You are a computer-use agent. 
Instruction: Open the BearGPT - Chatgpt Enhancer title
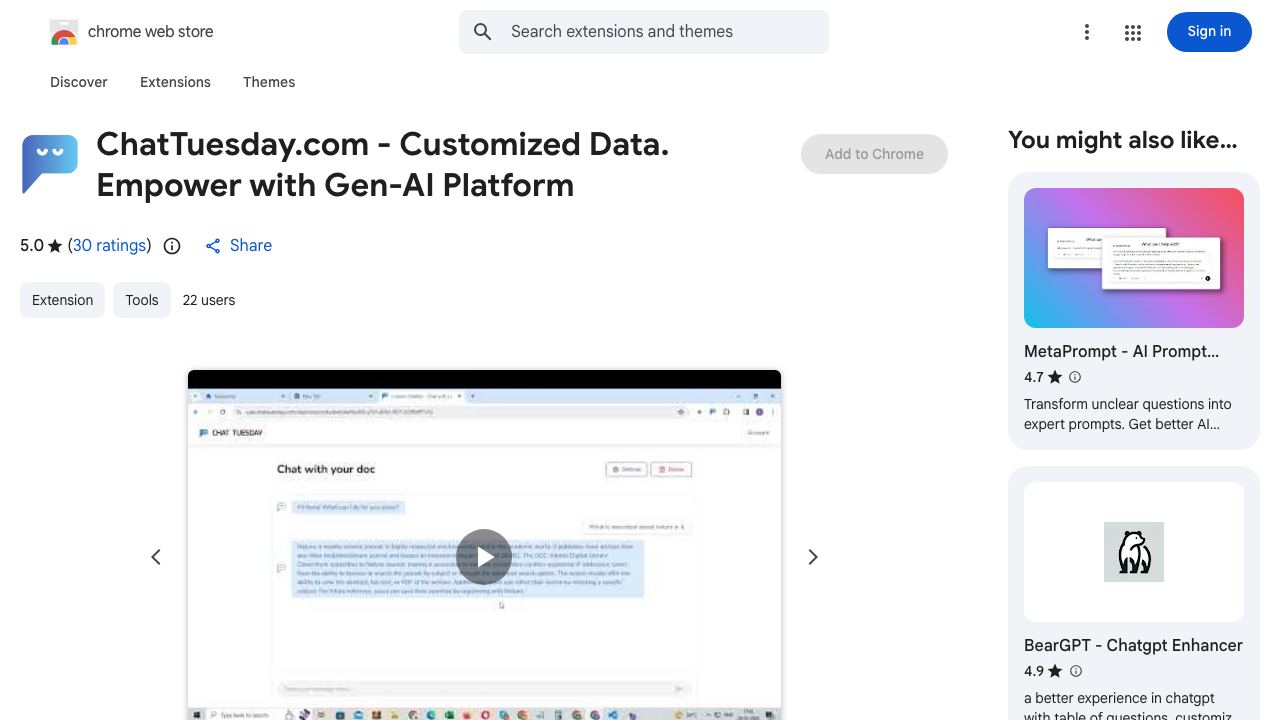click(x=1133, y=645)
